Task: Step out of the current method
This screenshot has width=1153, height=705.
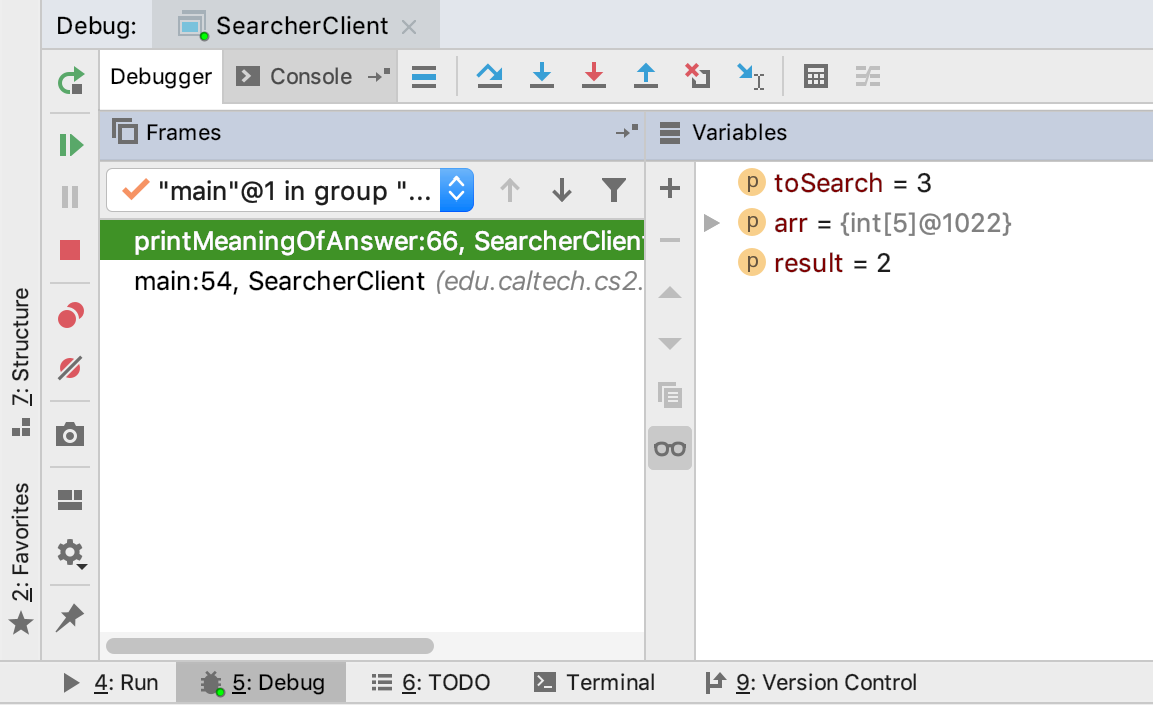Action: [646, 76]
